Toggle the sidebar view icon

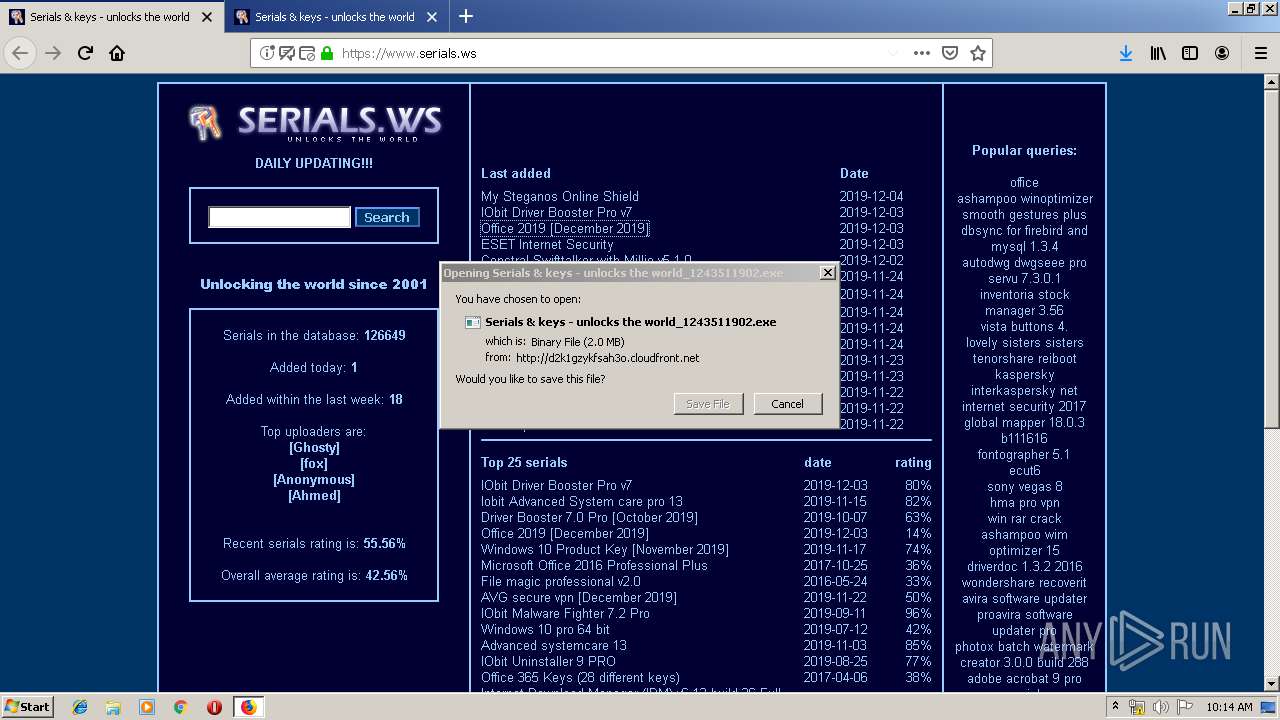(x=1190, y=53)
